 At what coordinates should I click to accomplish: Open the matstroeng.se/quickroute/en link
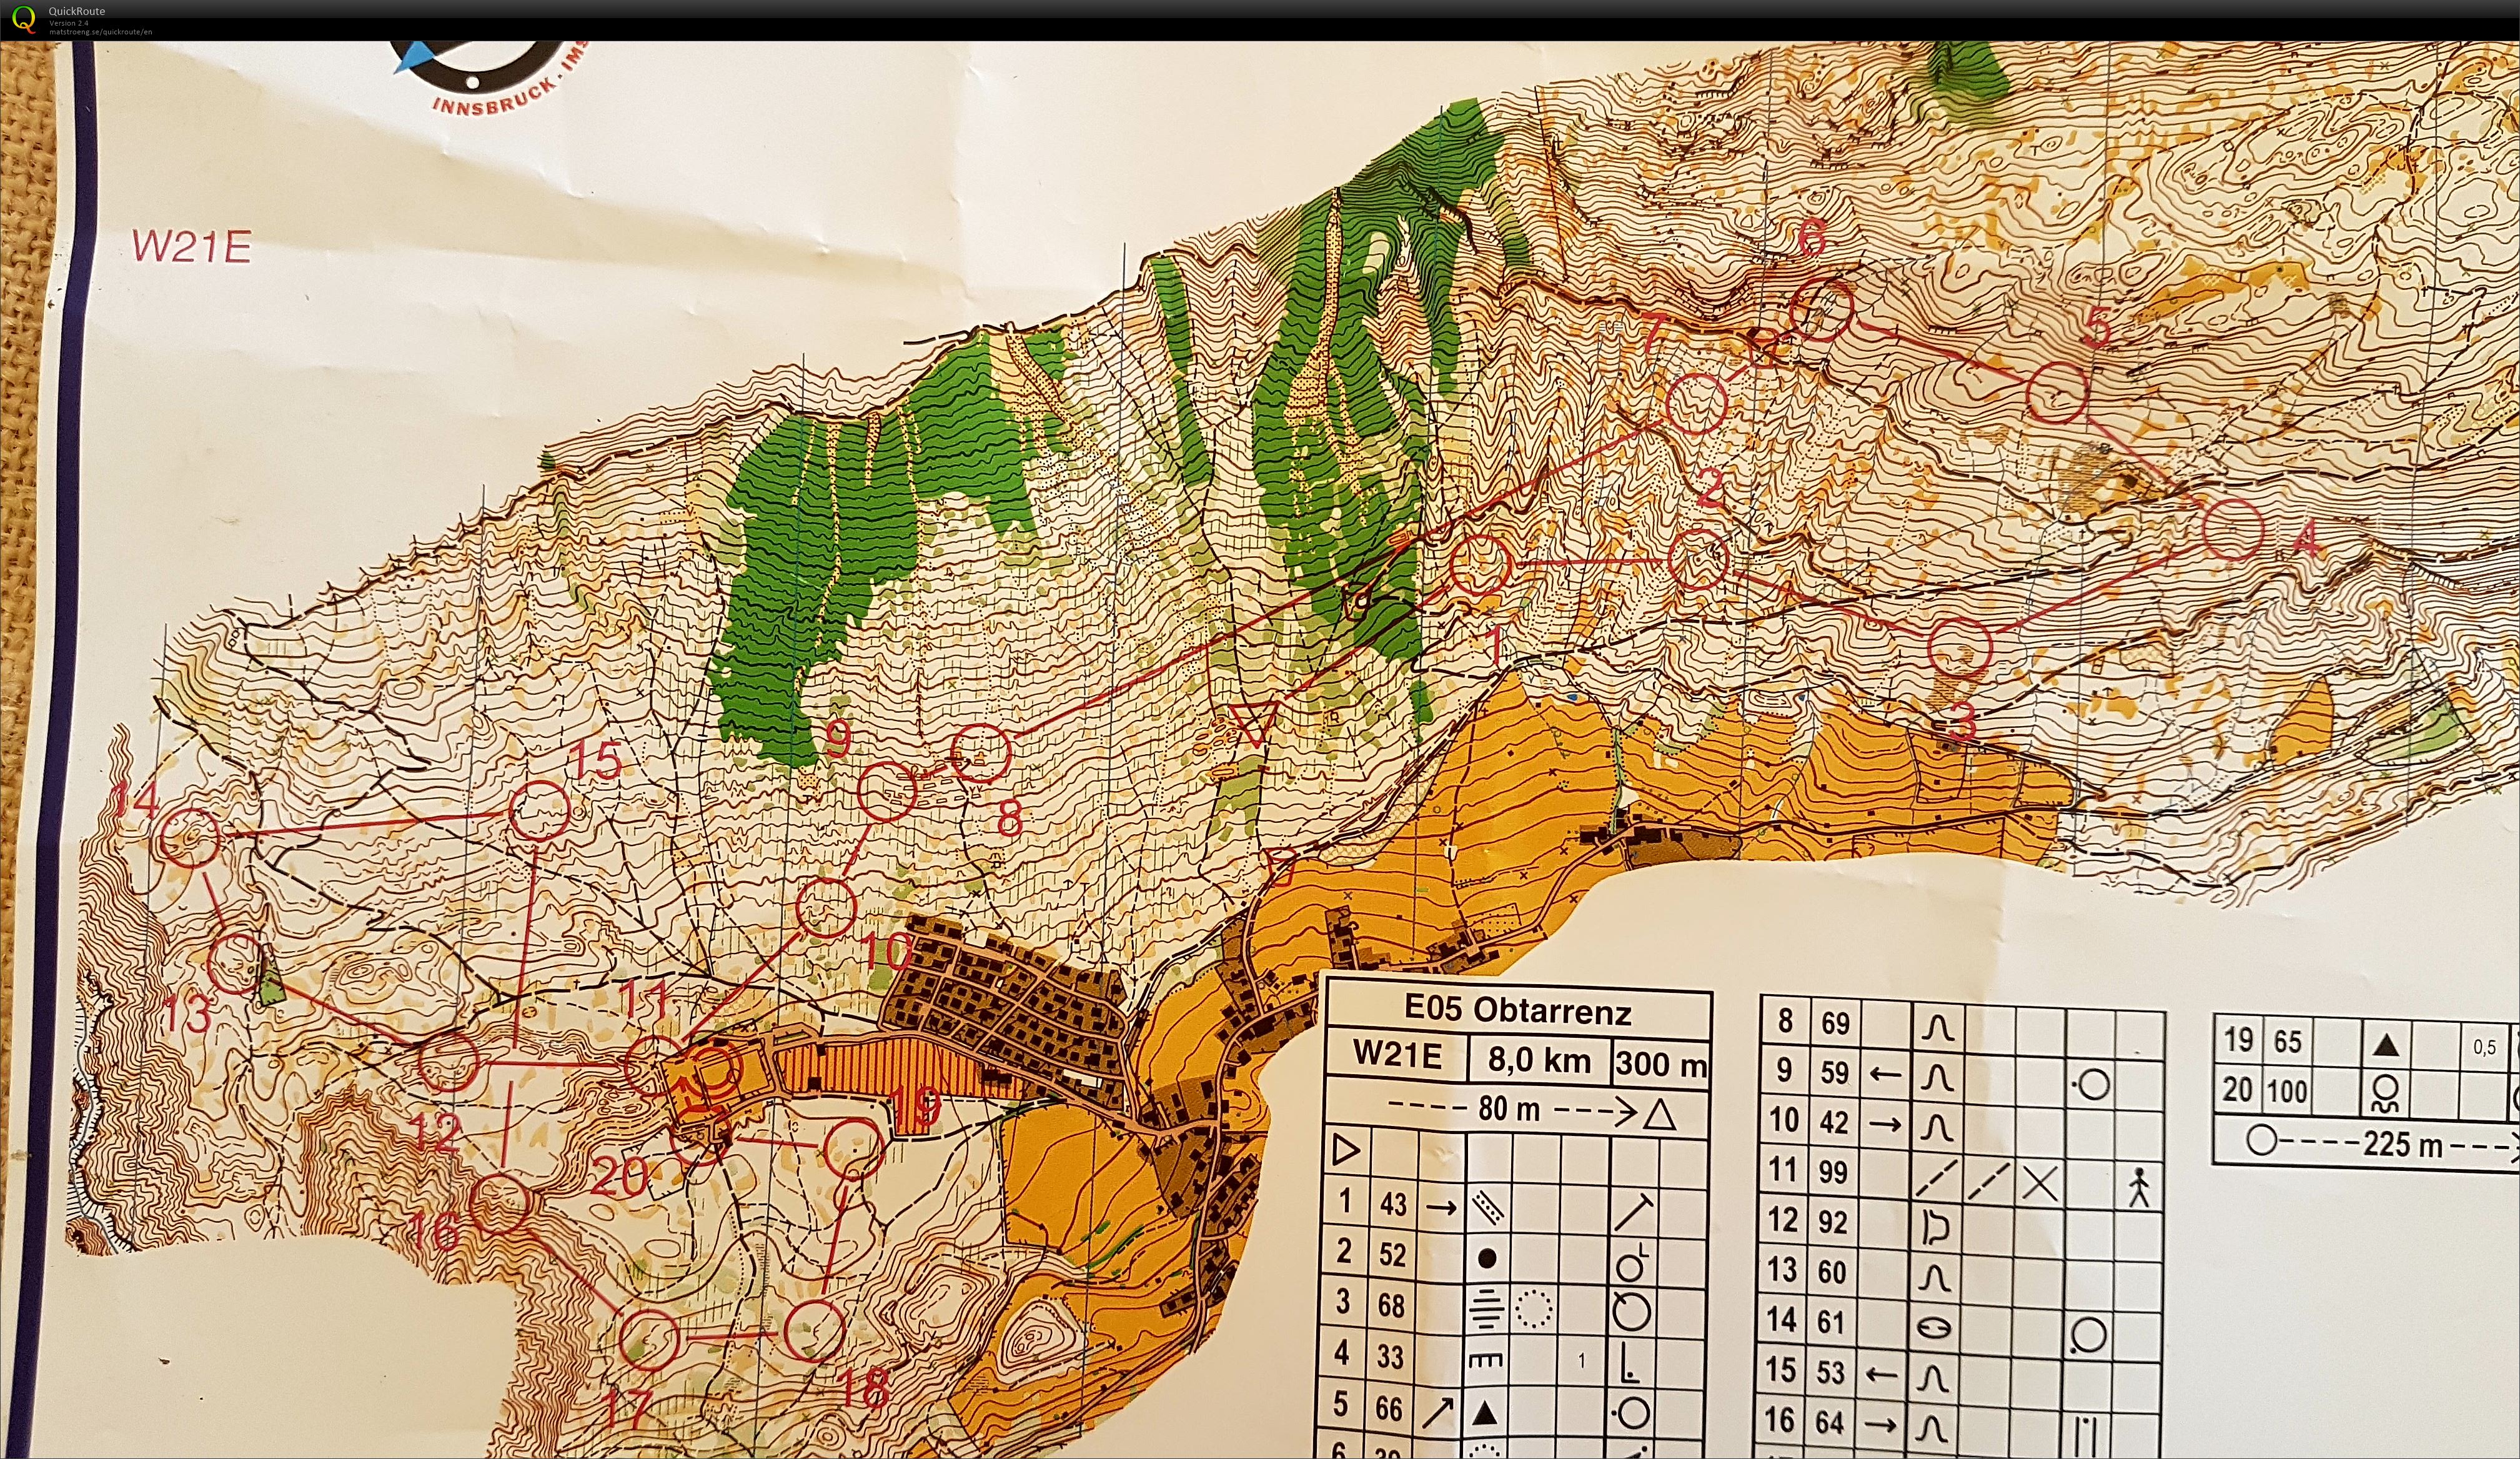coord(101,32)
